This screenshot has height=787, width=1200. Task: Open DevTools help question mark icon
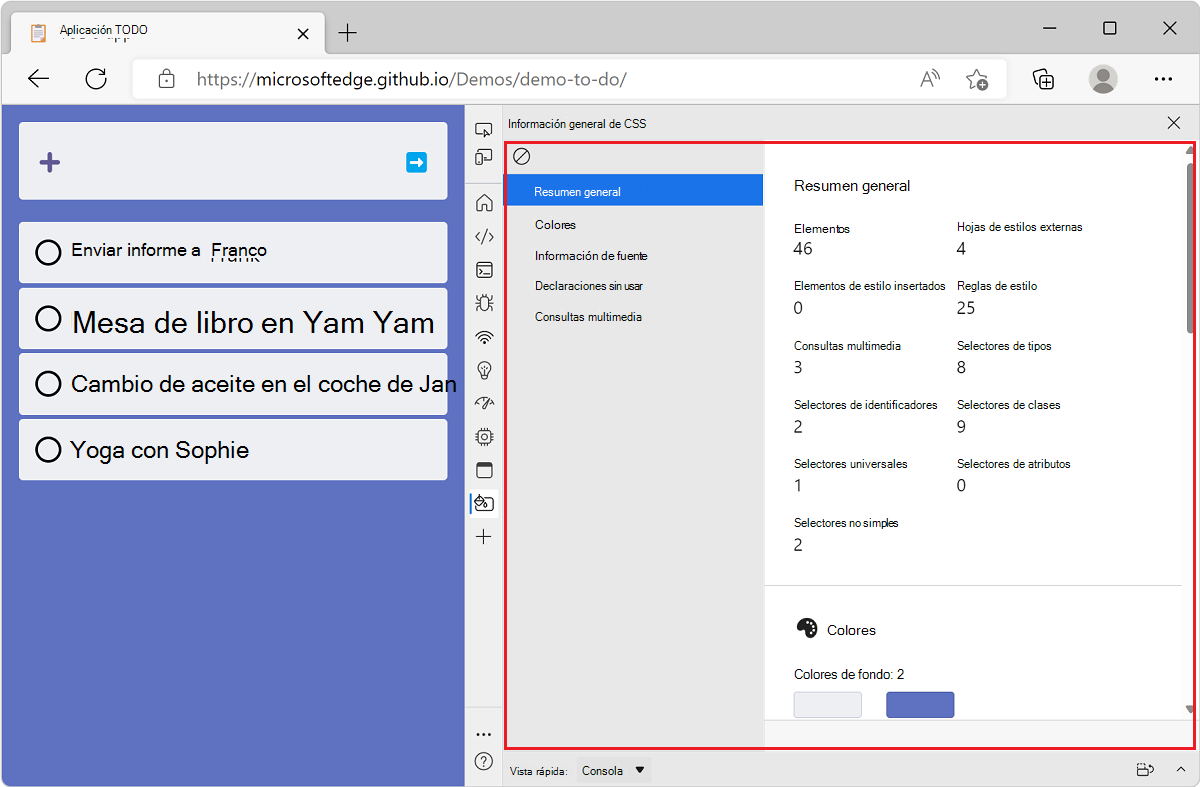484,762
